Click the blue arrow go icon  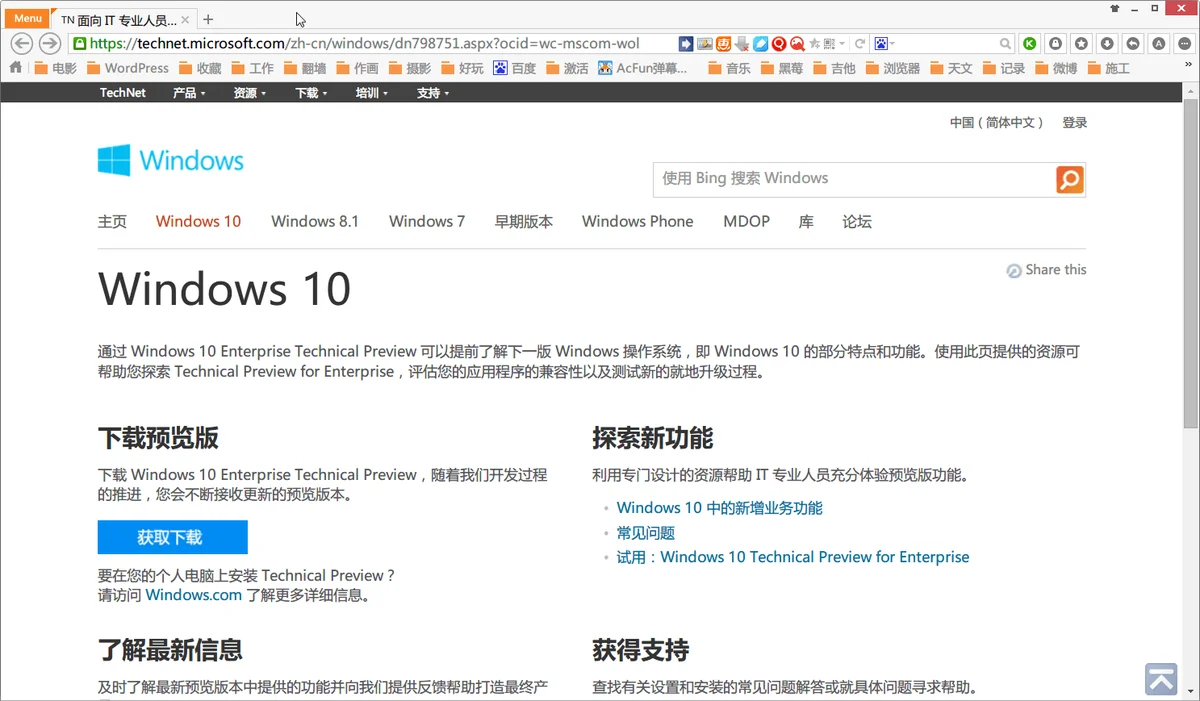[686, 44]
